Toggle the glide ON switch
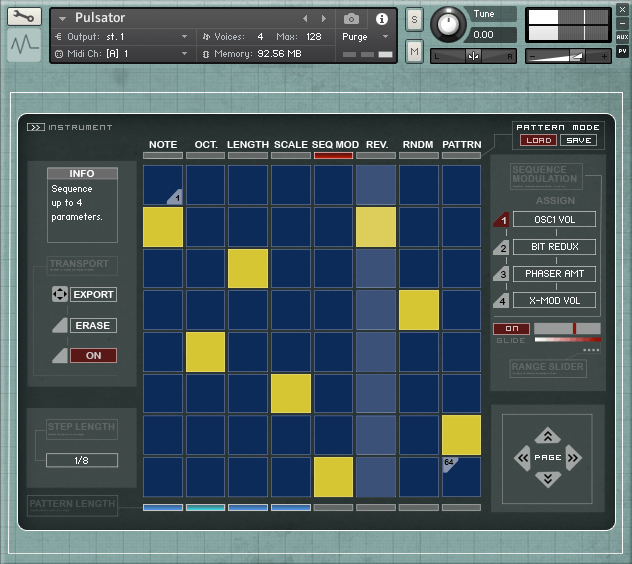Image resolution: width=632 pixels, height=564 pixels. pyautogui.click(x=511, y=328)
